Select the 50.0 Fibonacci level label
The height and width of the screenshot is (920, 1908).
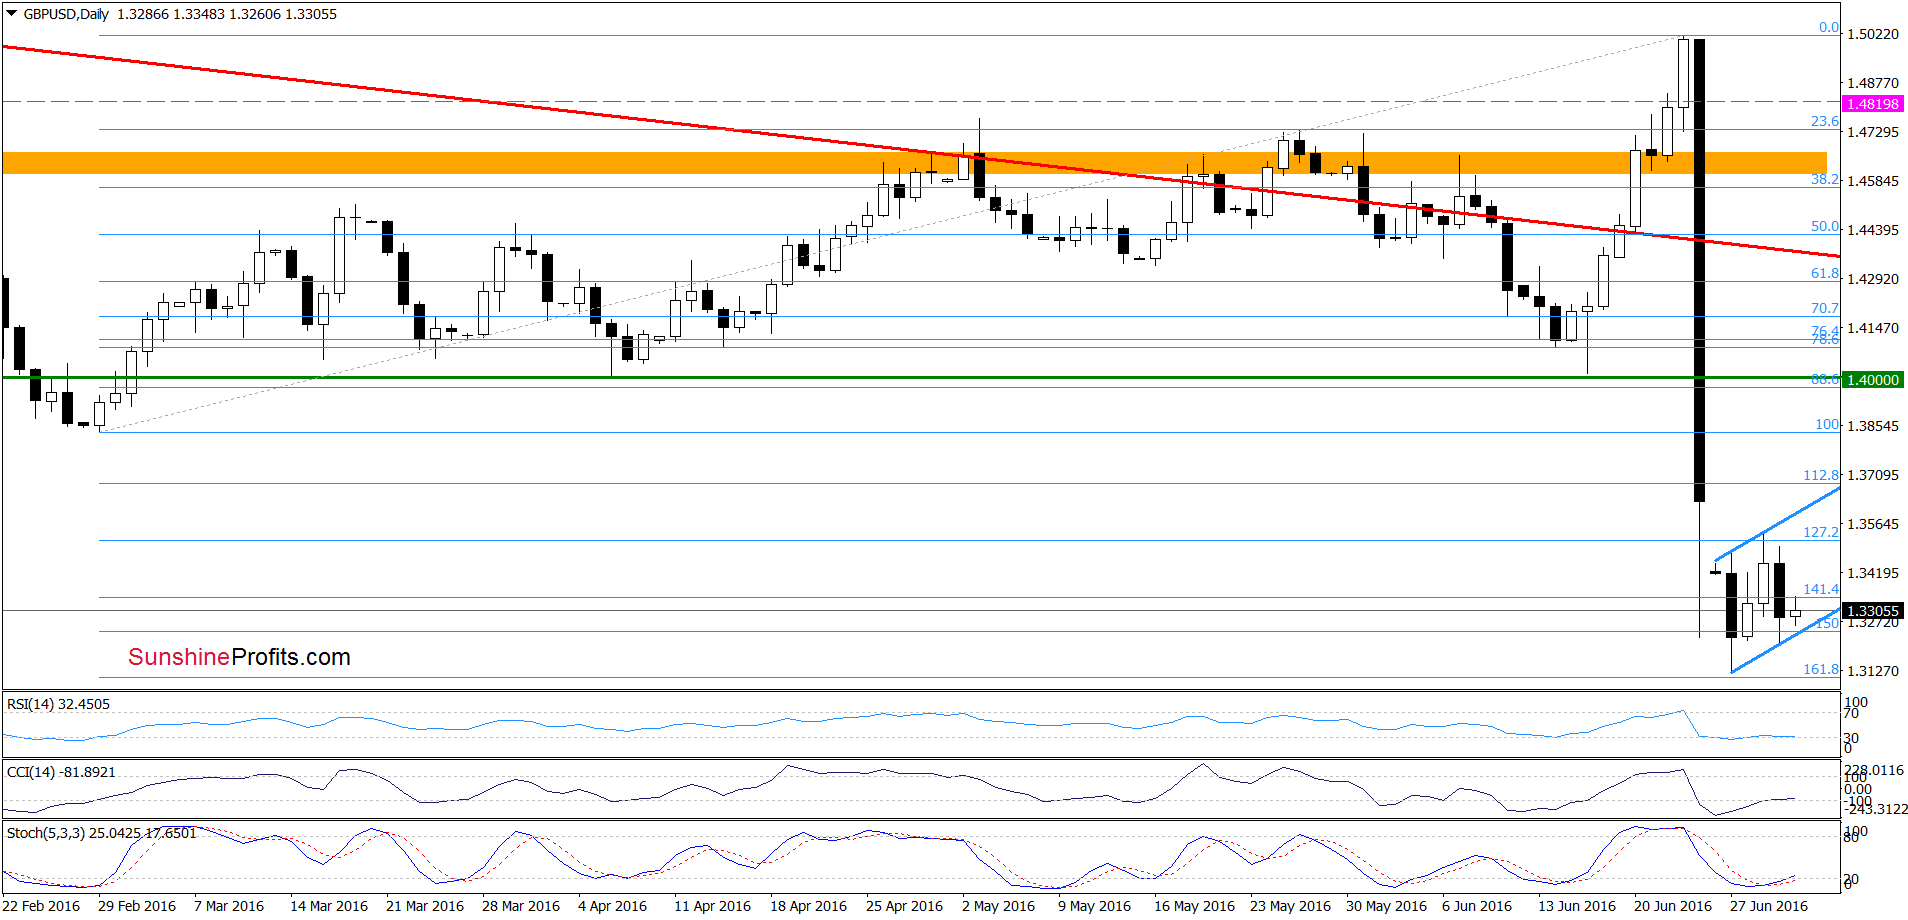(x=1825, y=227)
